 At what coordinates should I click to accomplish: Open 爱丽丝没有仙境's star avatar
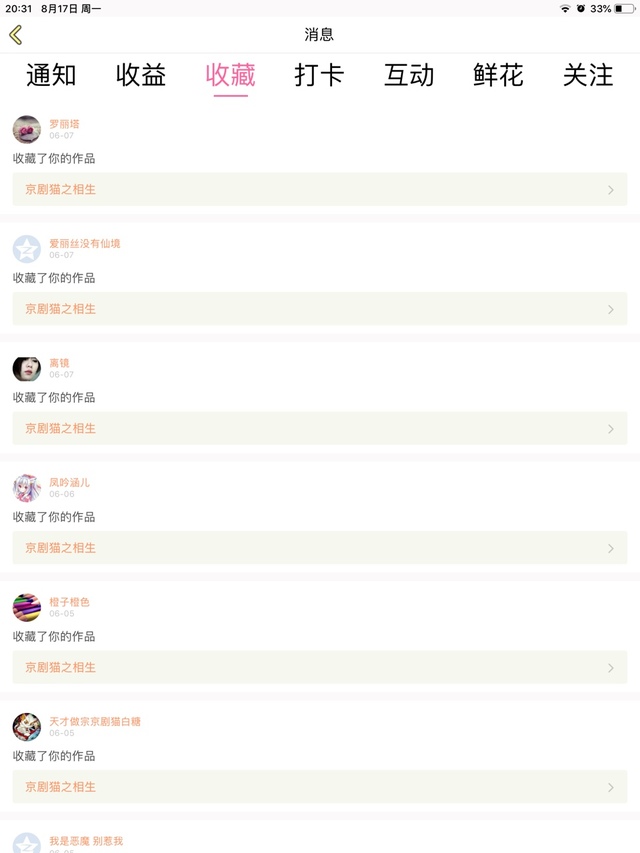(27, 249)
